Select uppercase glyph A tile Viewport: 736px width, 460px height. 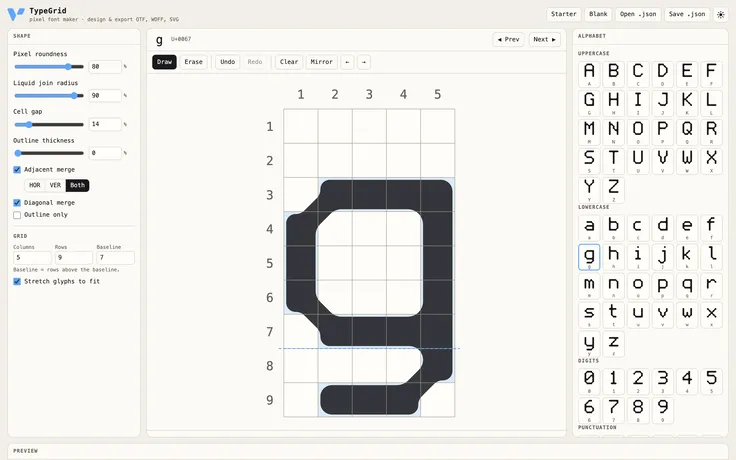(589, 74)
